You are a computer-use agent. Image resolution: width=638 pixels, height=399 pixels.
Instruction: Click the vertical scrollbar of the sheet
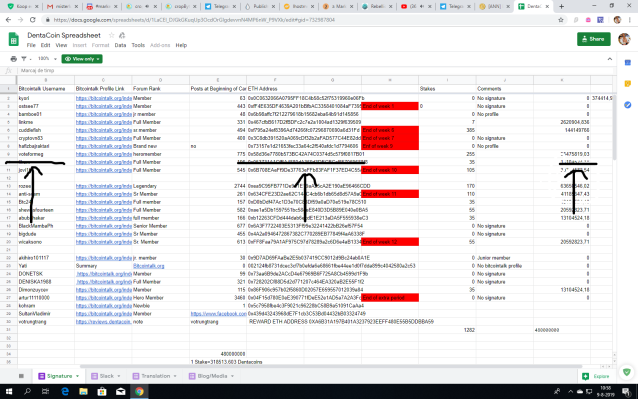point(614,126)
